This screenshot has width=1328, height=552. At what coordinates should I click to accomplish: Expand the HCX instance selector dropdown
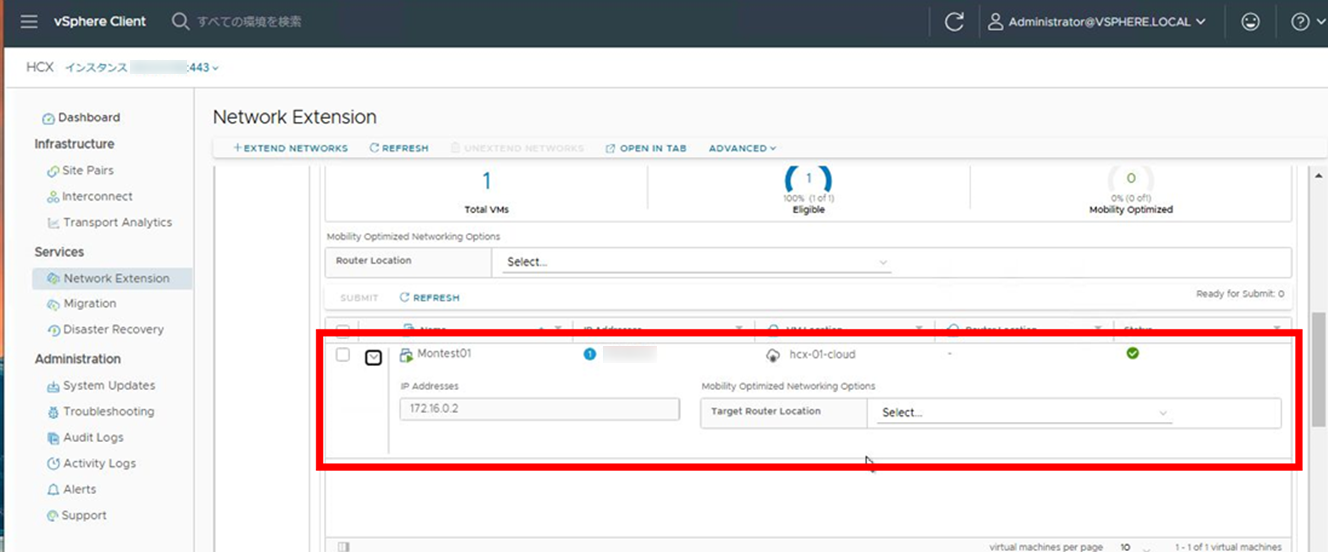coord(142,67)
